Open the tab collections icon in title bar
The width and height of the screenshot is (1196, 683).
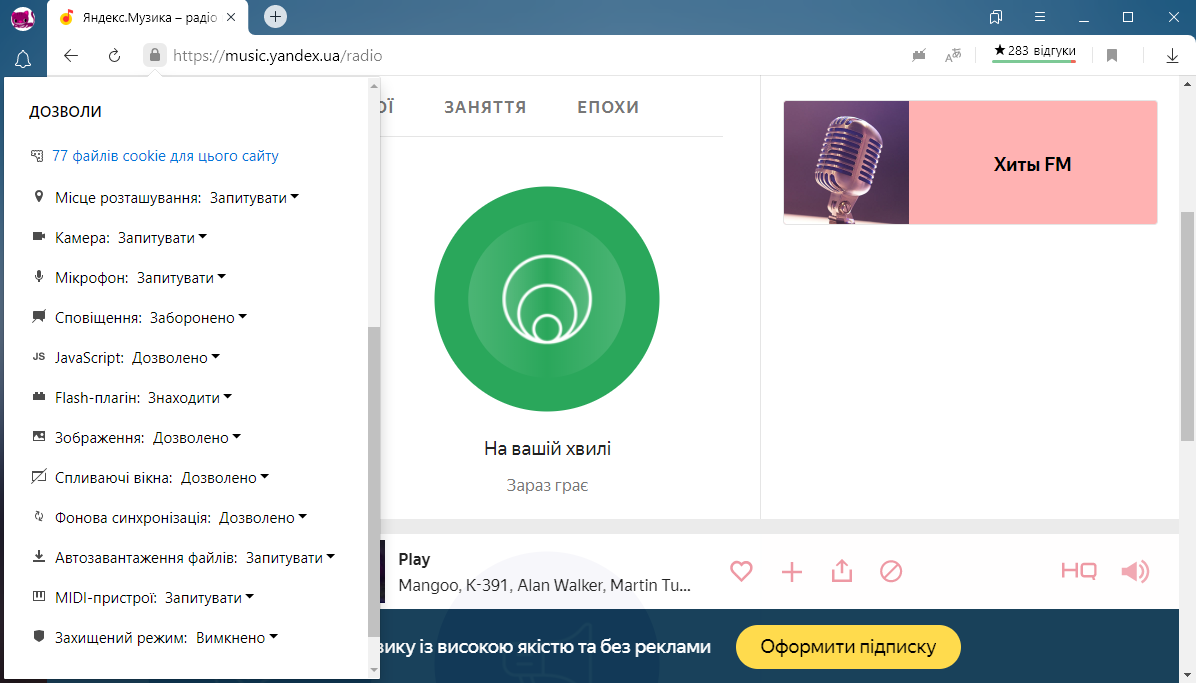(x=995, y=17)
